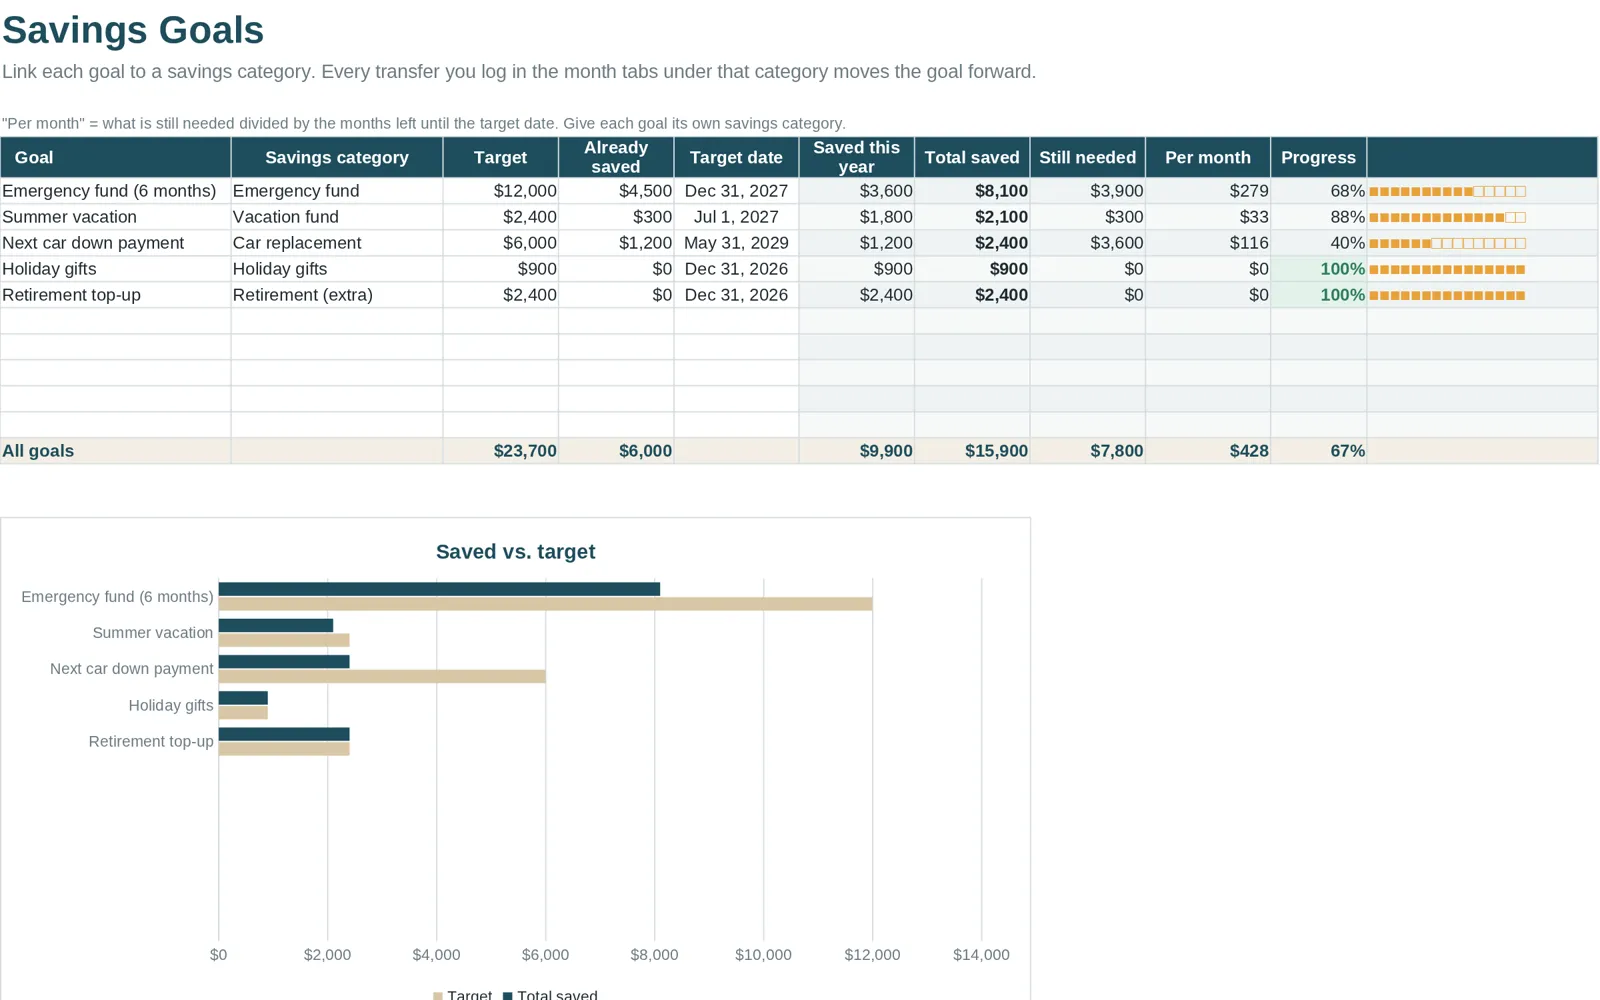
Task: Select the Emergency fund total saved chart bar
Action: click(439, 589)
